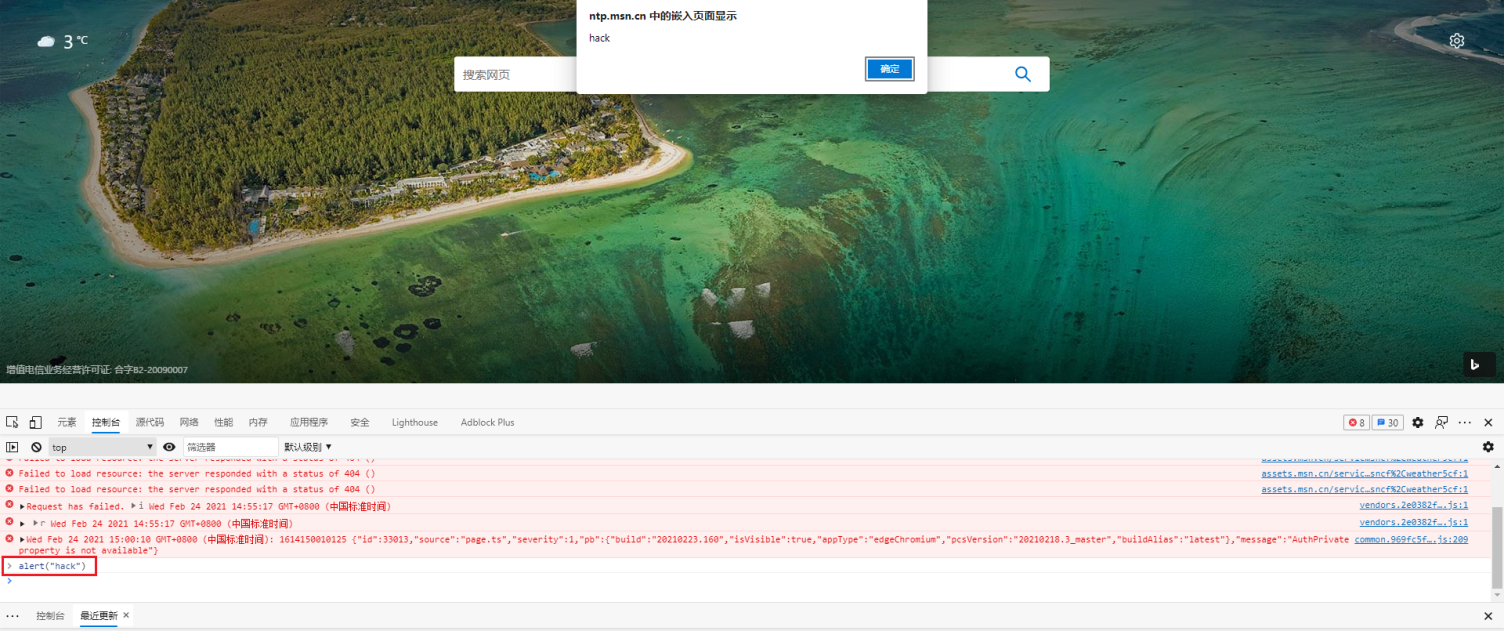Select the 控制台 drawer tab
The height and width of the screenshot is (631, 1504).
(50, 616)
